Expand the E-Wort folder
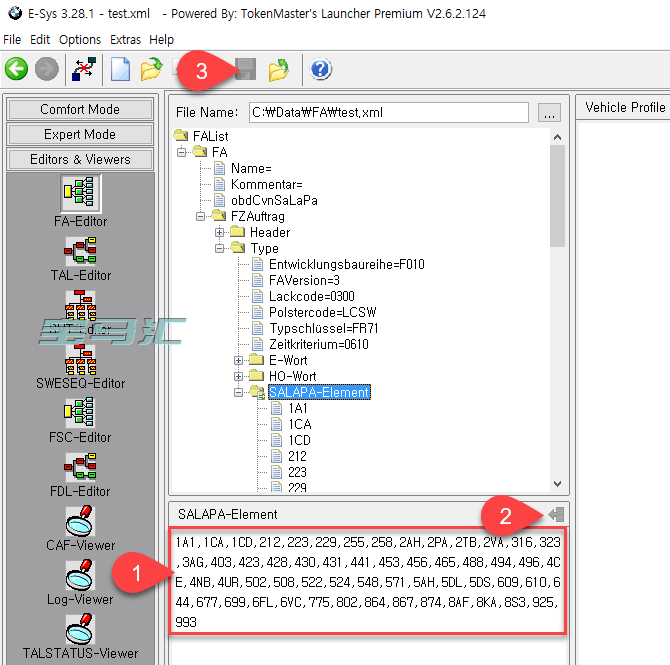The image size is (670, 665). click(x=239, y=360)
